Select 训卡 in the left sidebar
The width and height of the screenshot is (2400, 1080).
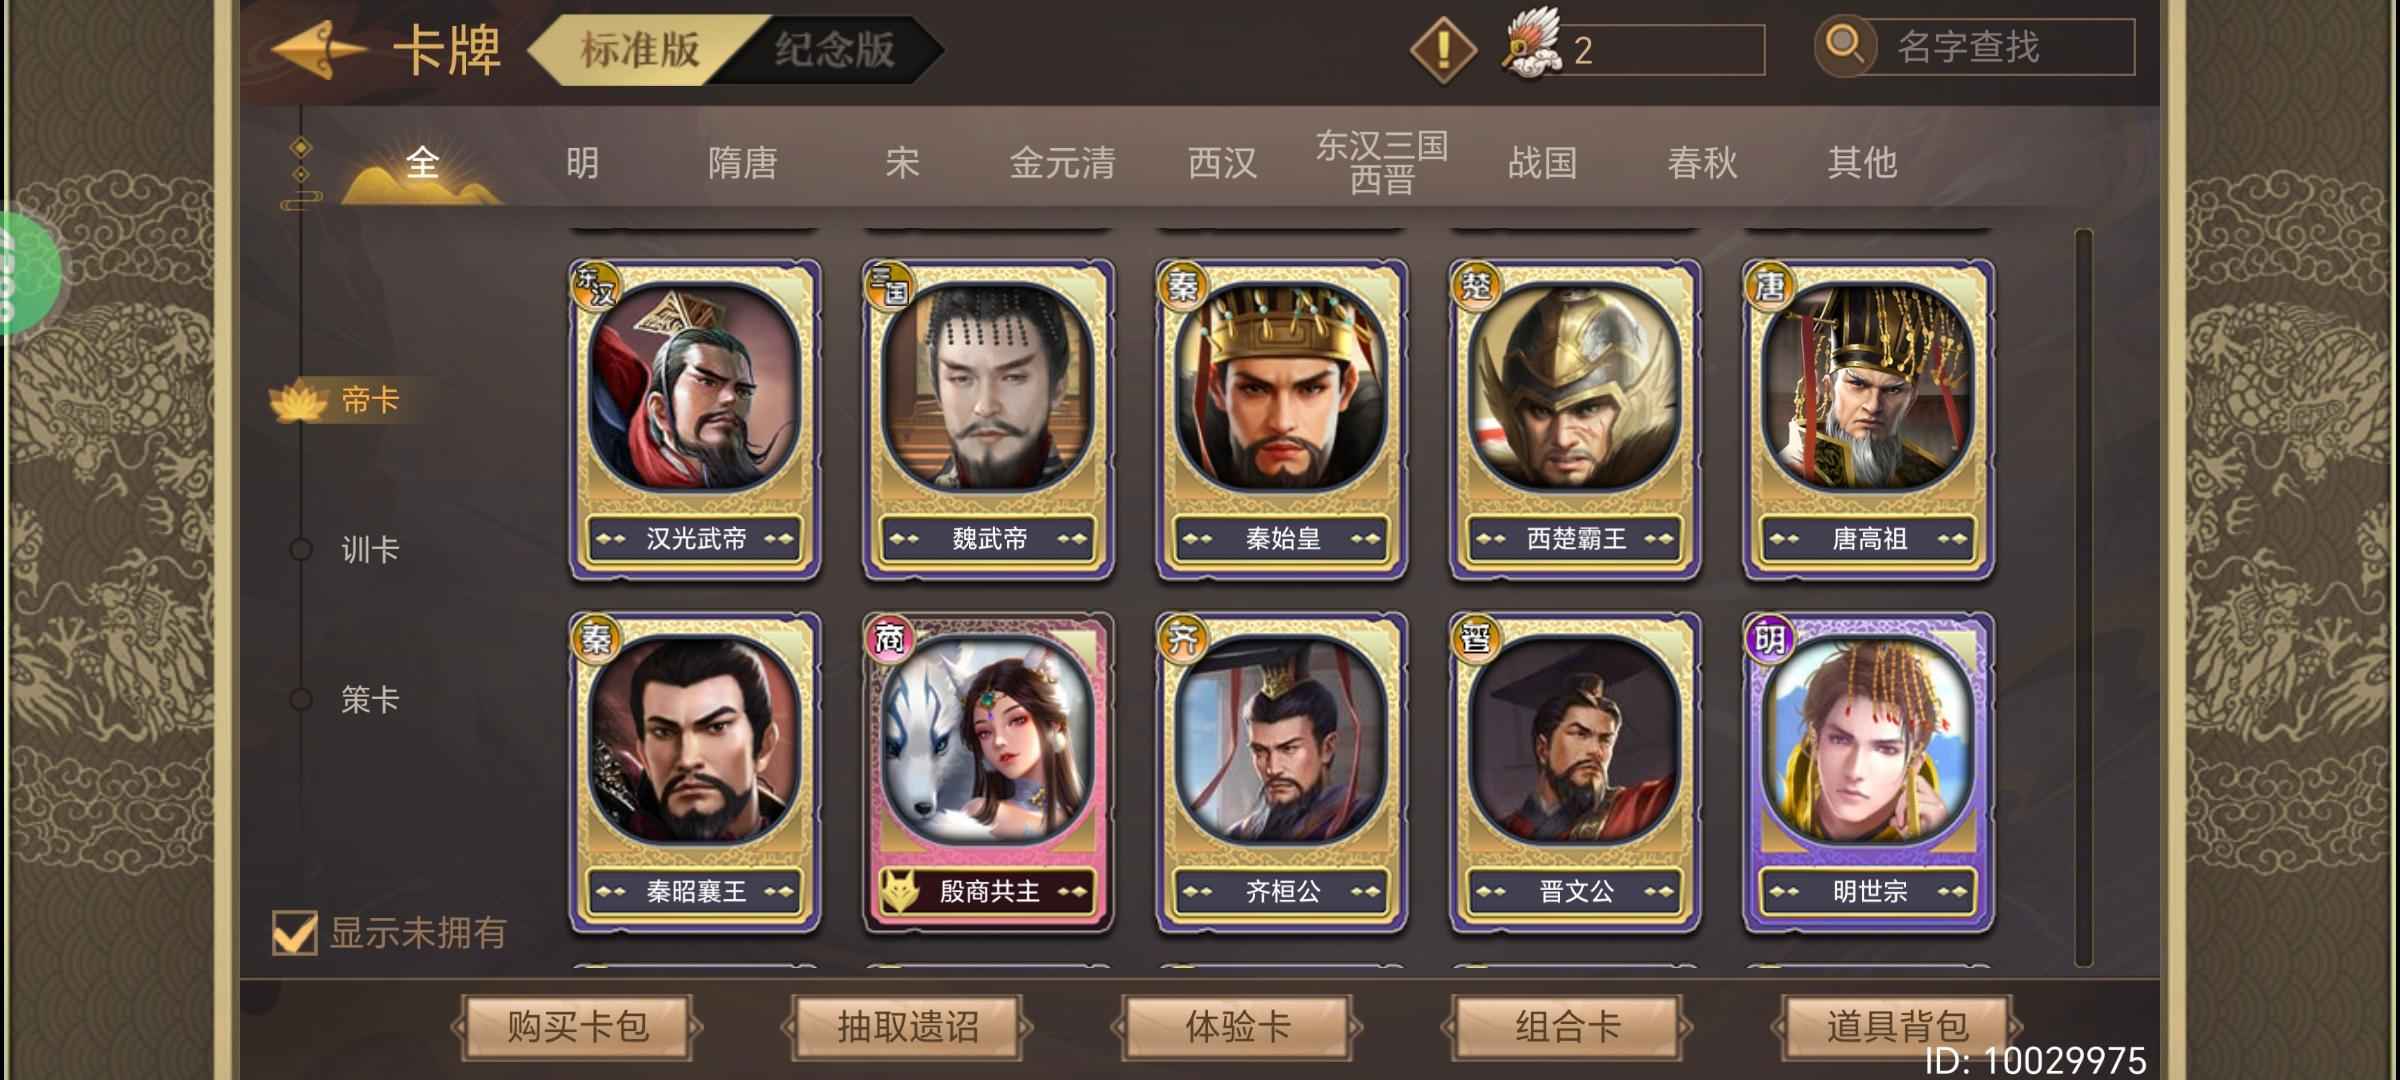[x=369, y=549]
